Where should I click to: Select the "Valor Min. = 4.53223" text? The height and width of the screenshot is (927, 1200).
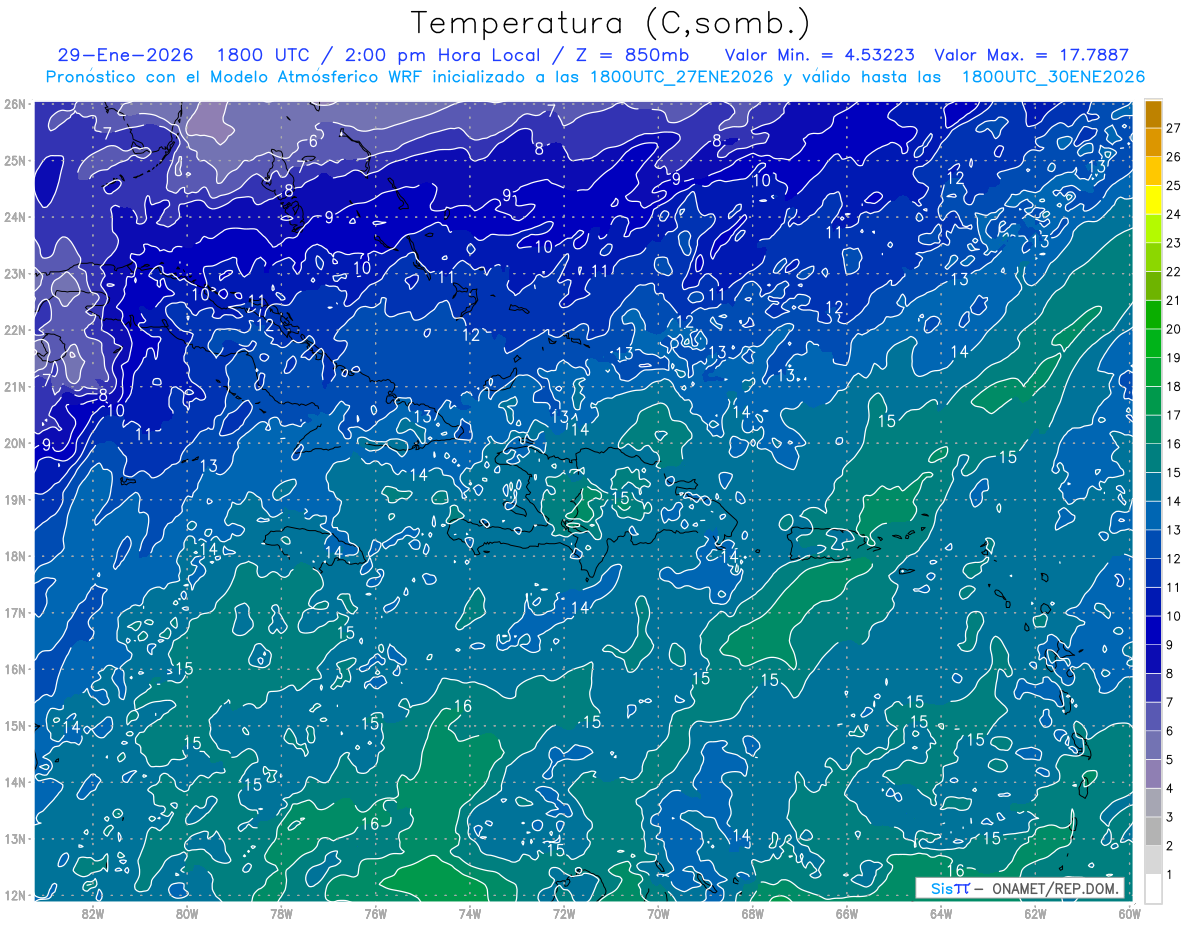click(x=820, y=55)
